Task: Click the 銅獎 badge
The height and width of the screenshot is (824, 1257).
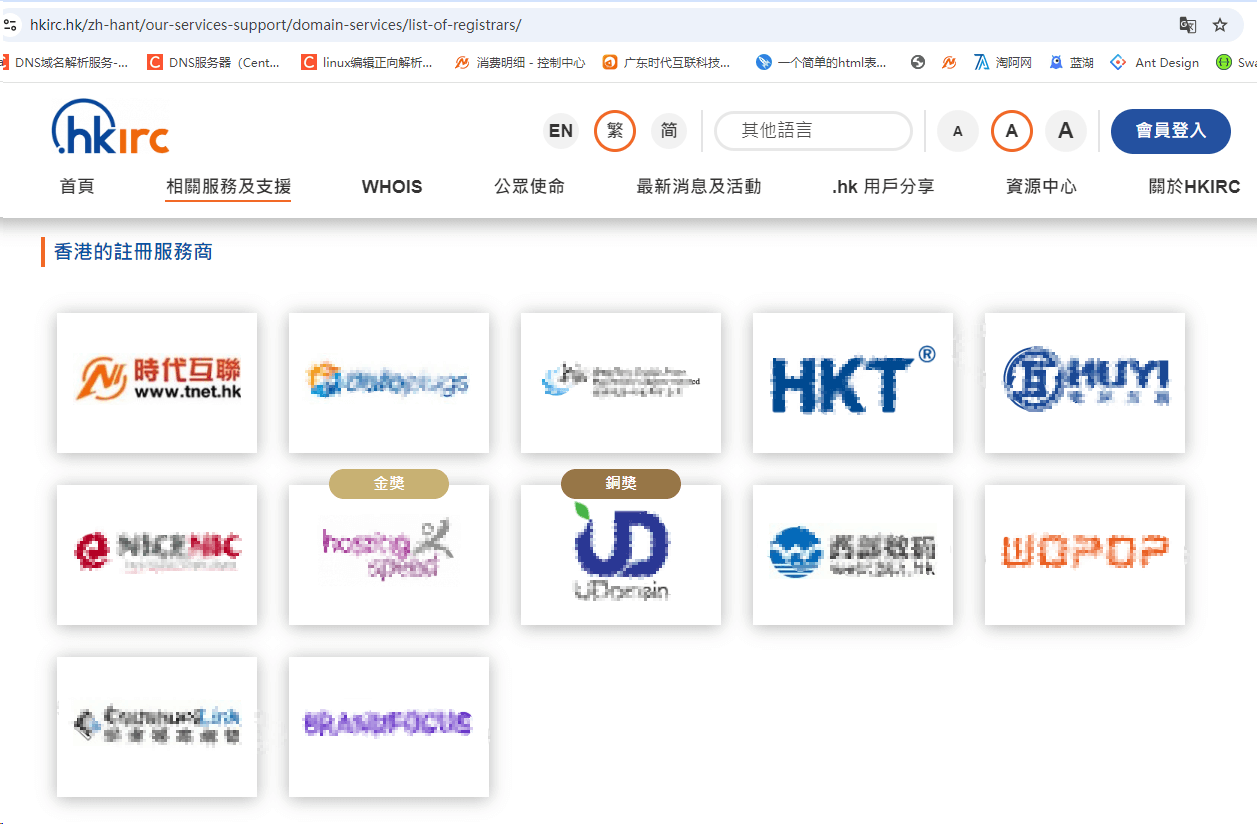Action: coord(621,483)
